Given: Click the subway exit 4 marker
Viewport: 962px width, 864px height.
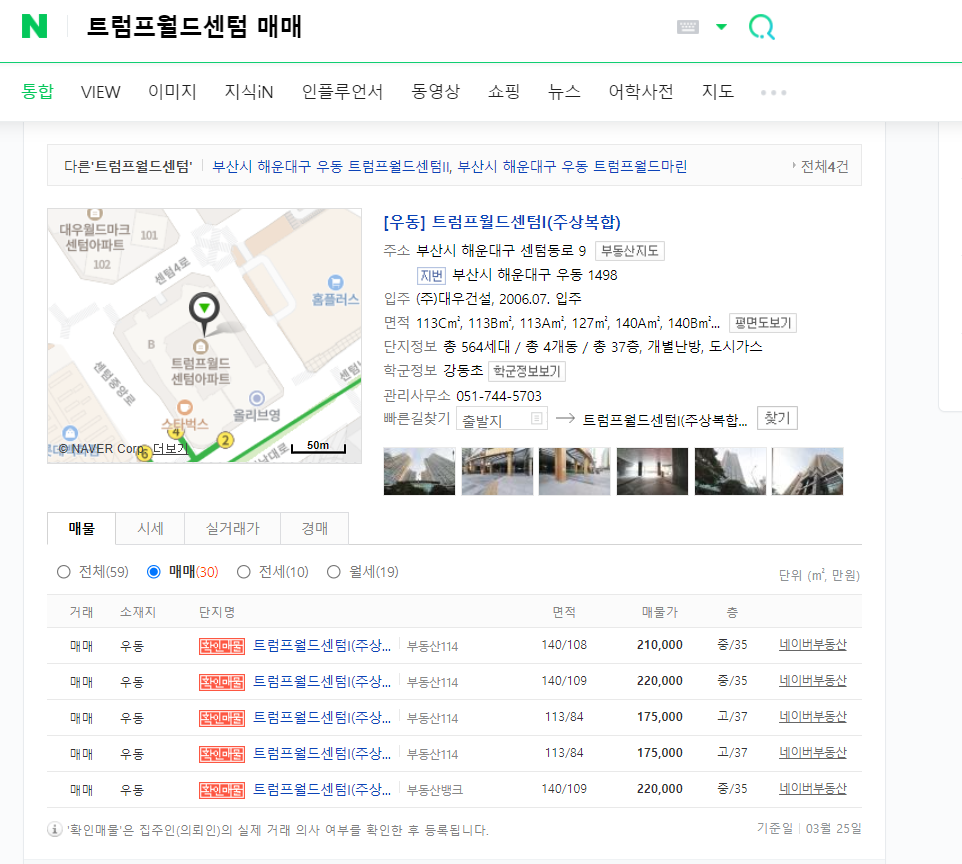Looking at the screenshot, I should tap(175, 433).
